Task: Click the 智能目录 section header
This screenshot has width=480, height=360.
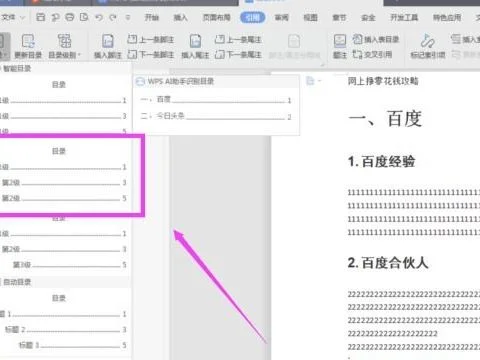Action: pos(17,69)
